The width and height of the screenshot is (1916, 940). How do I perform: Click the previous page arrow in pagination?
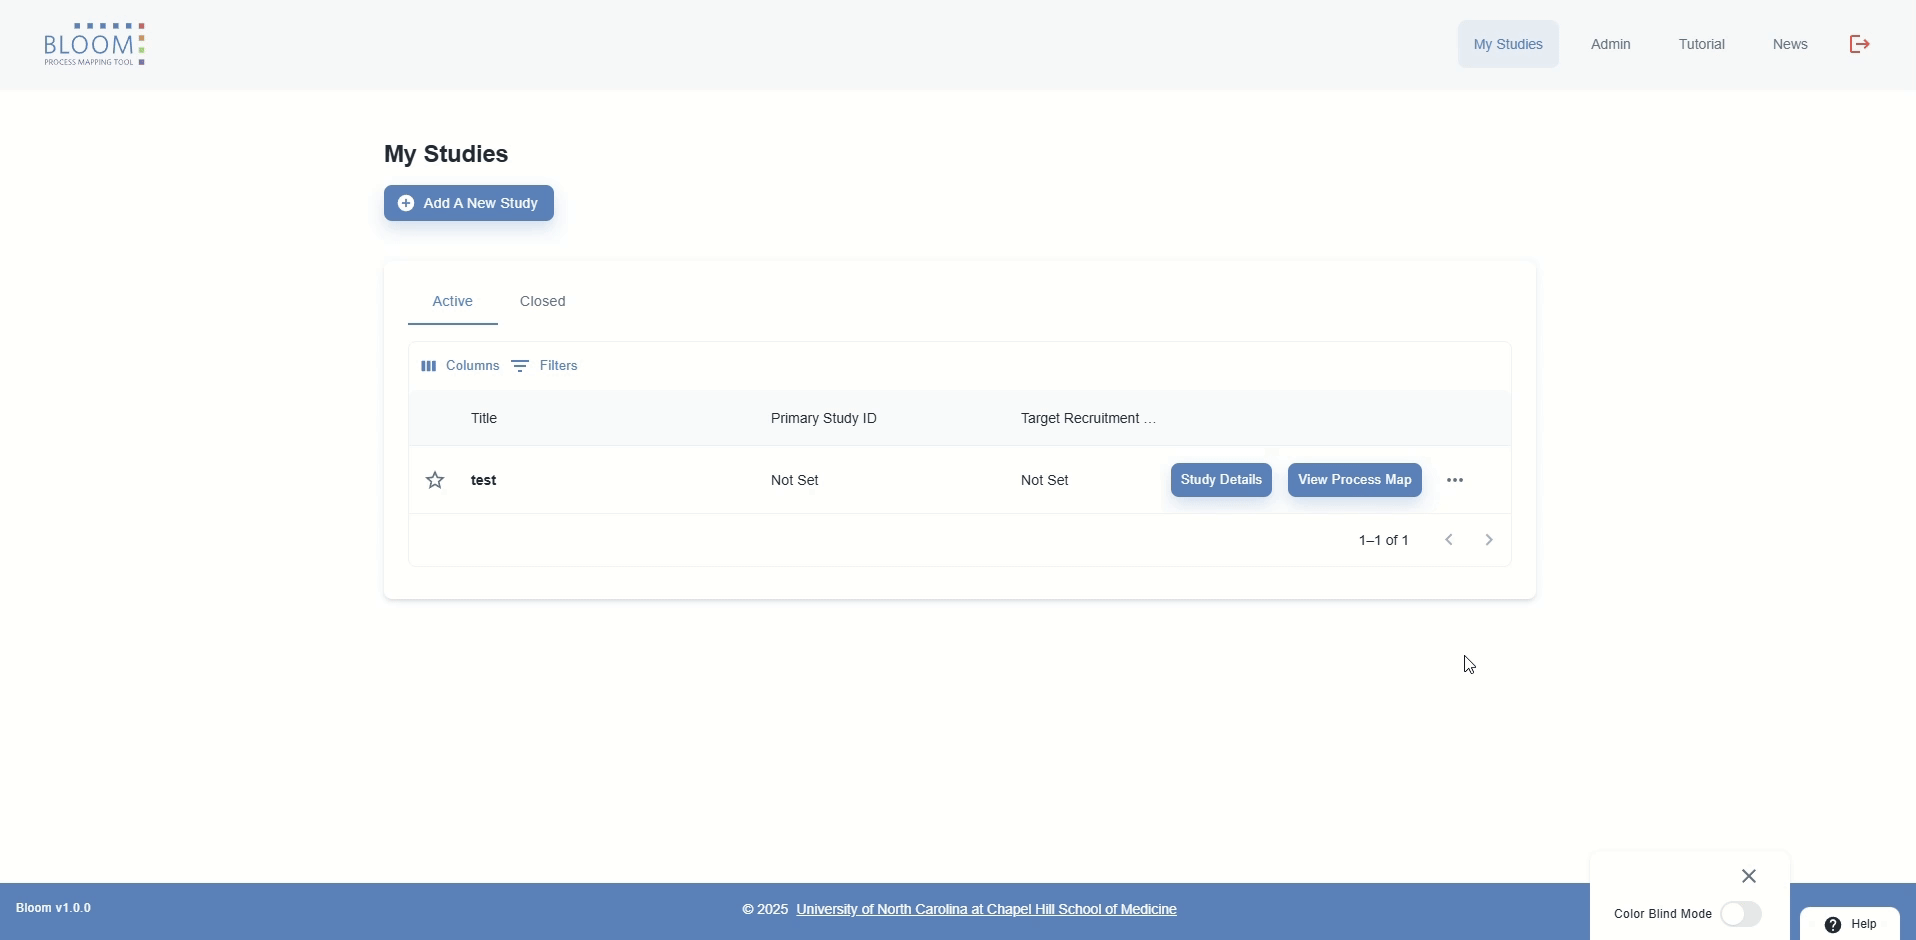[x=1447, y=539]
